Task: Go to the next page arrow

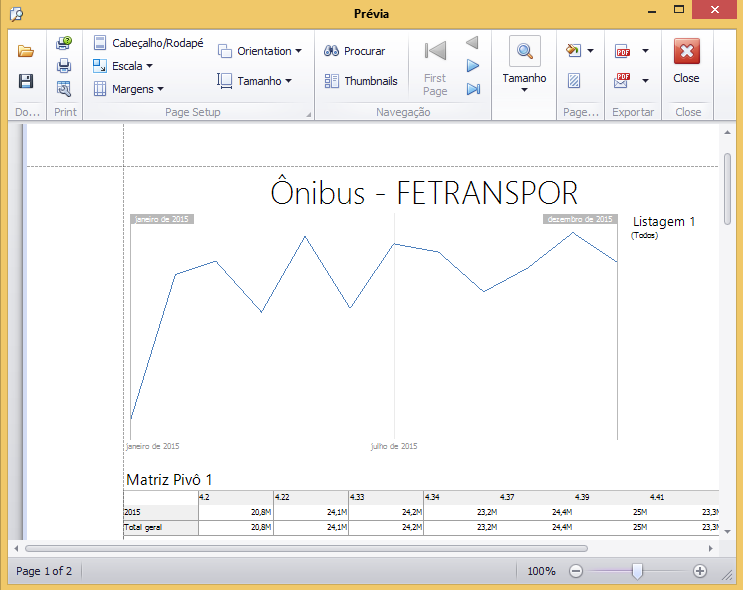Action: click(x=472, y=65)
